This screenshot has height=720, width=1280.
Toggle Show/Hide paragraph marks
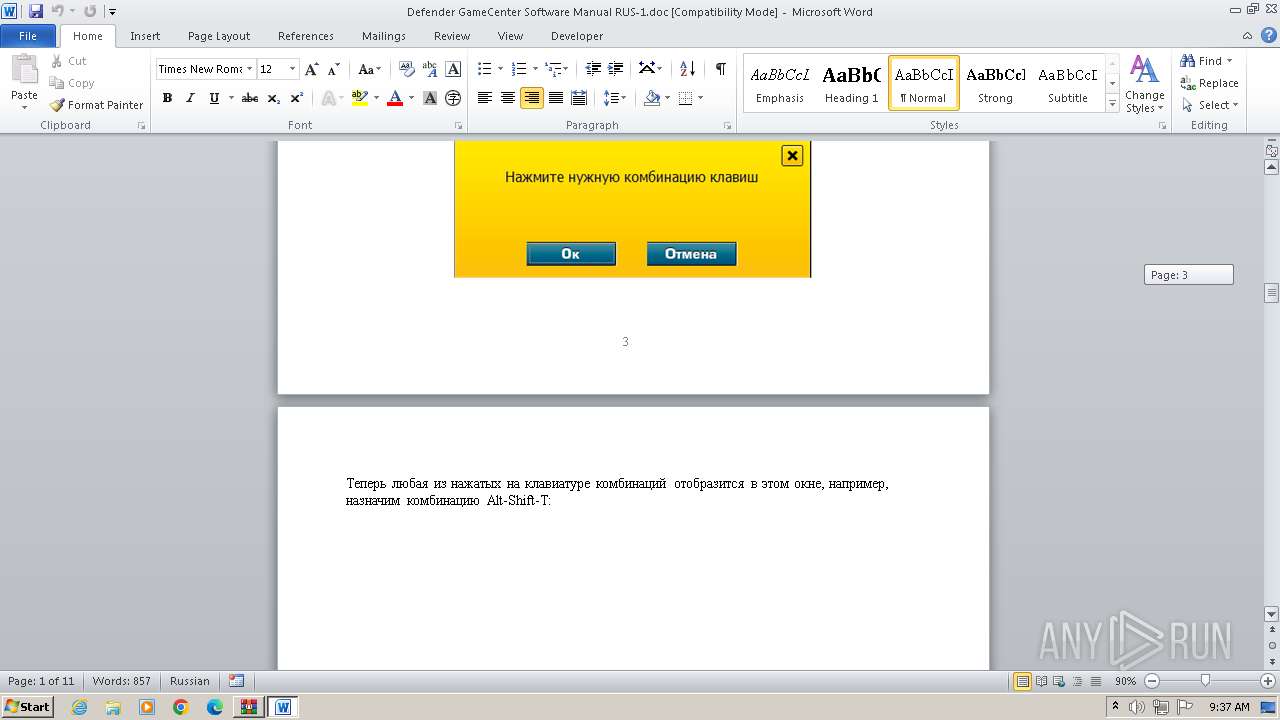[x=720, y=69]
